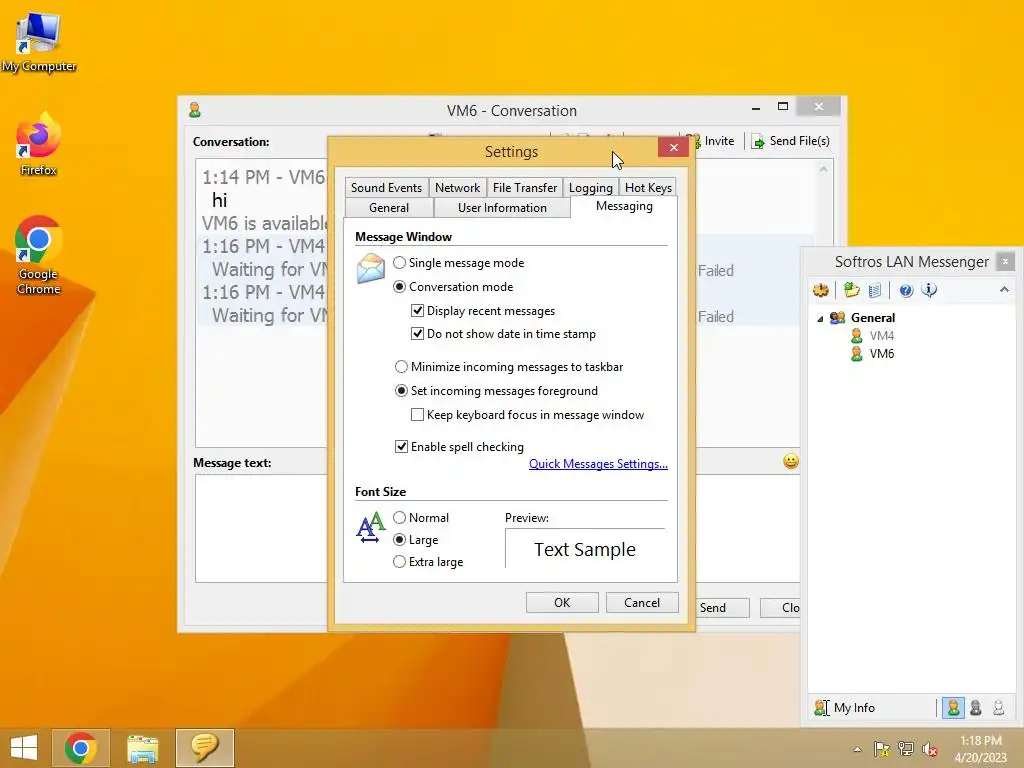1024x768 pixels.
Task: Select Minimize incoming messages to taskbar
Action: click(x=509, y=367)
